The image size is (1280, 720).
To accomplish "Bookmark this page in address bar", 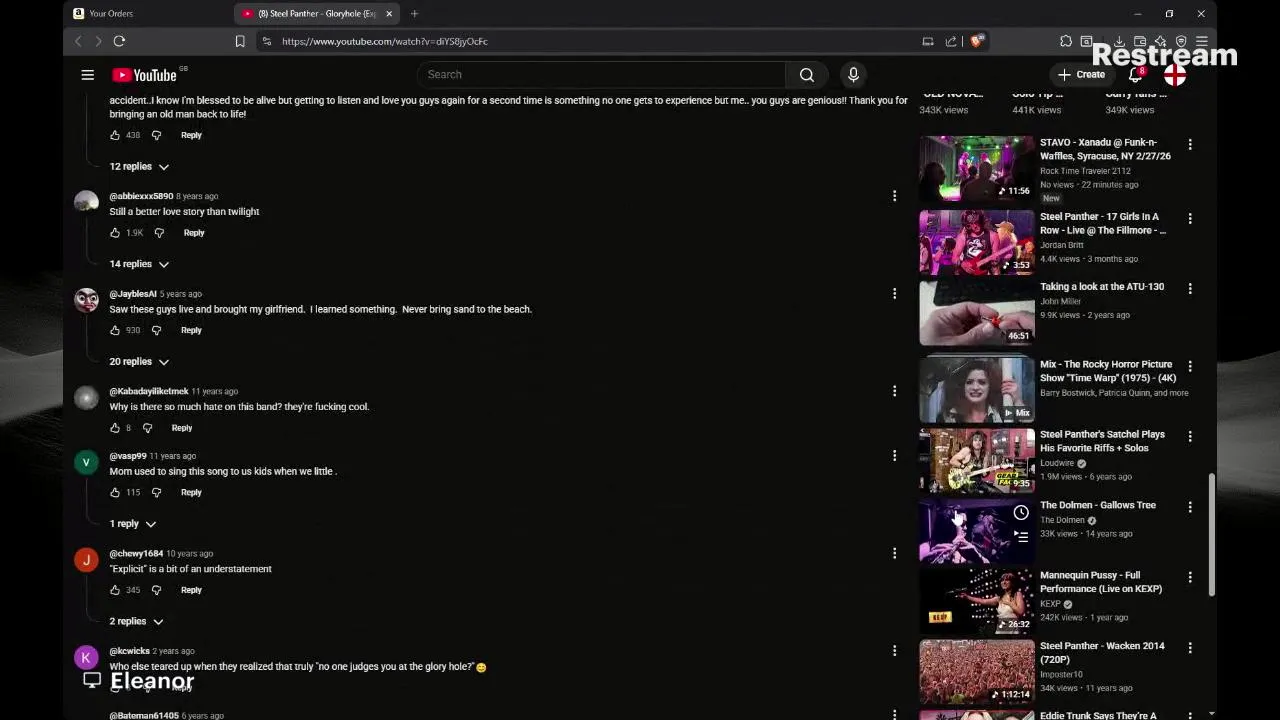I will [240, 41].
